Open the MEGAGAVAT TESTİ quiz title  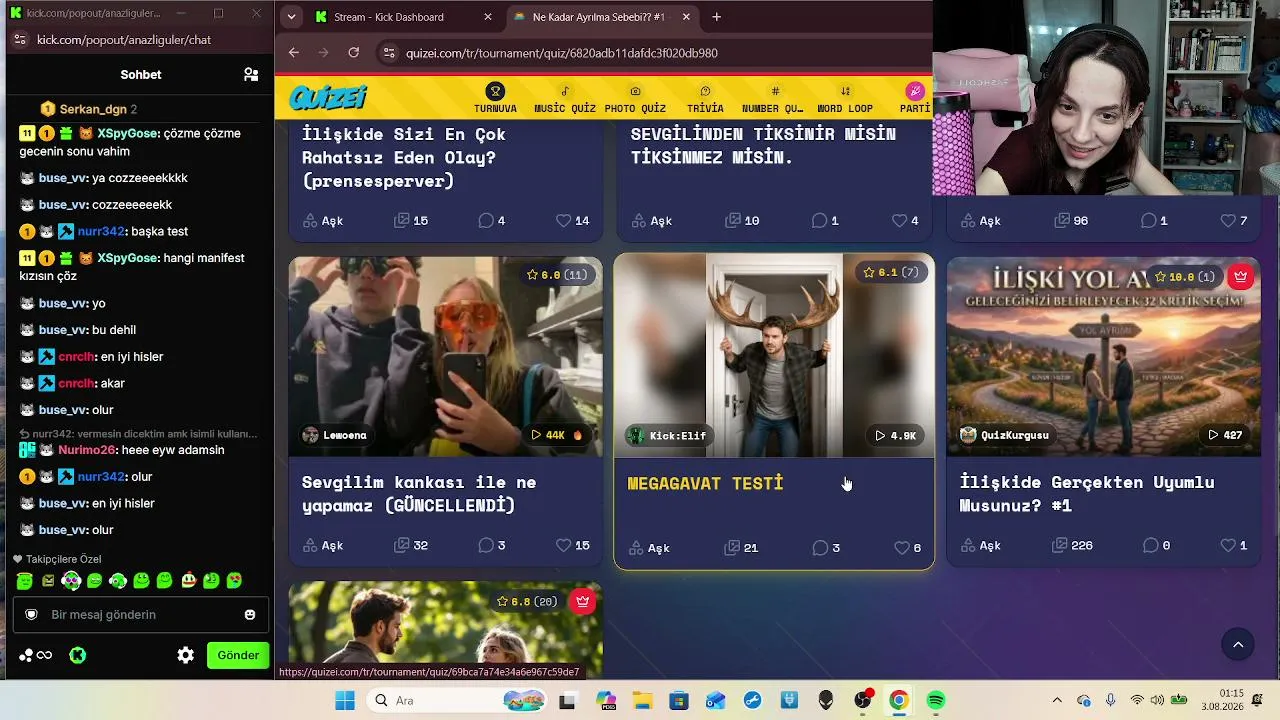[x=705, y=483]
